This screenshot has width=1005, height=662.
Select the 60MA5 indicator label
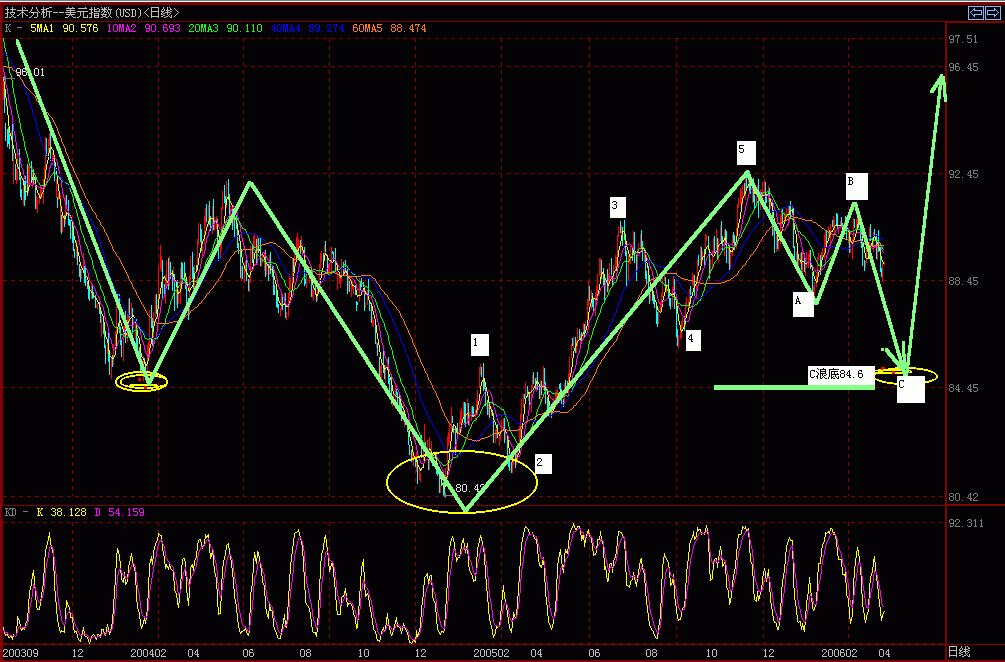(368, 28)
